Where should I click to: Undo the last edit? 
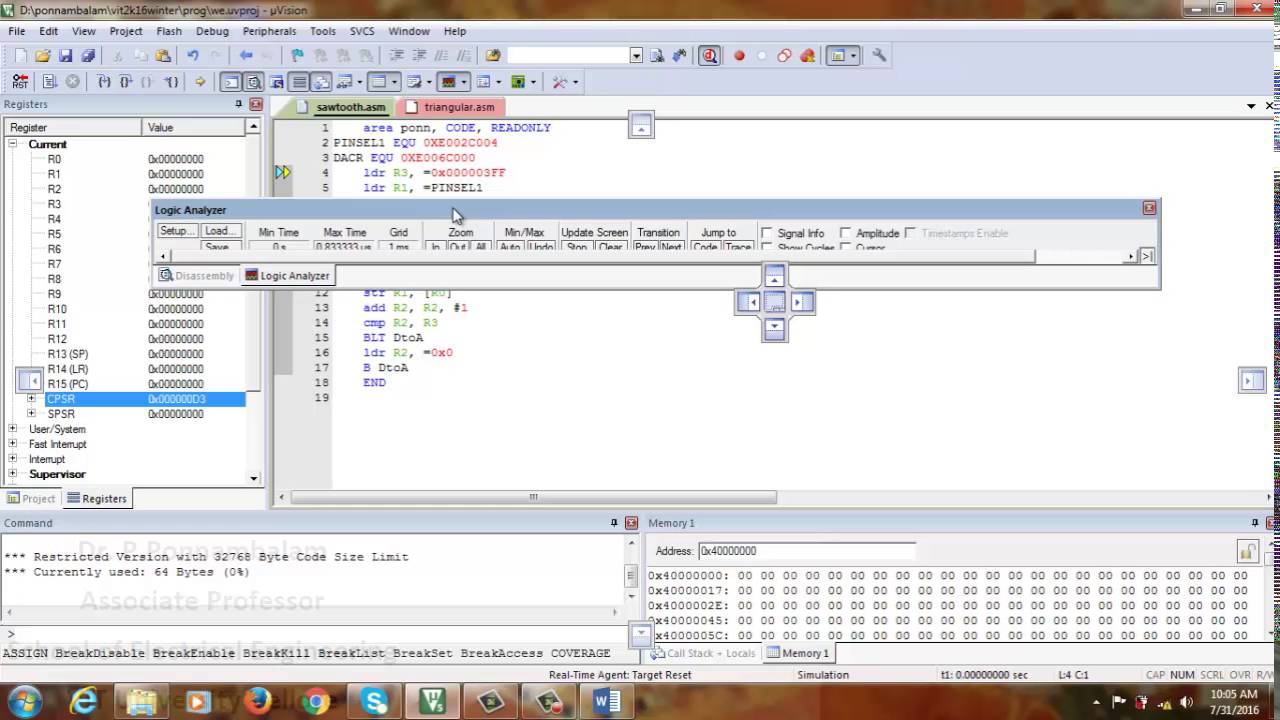point(193,56)
